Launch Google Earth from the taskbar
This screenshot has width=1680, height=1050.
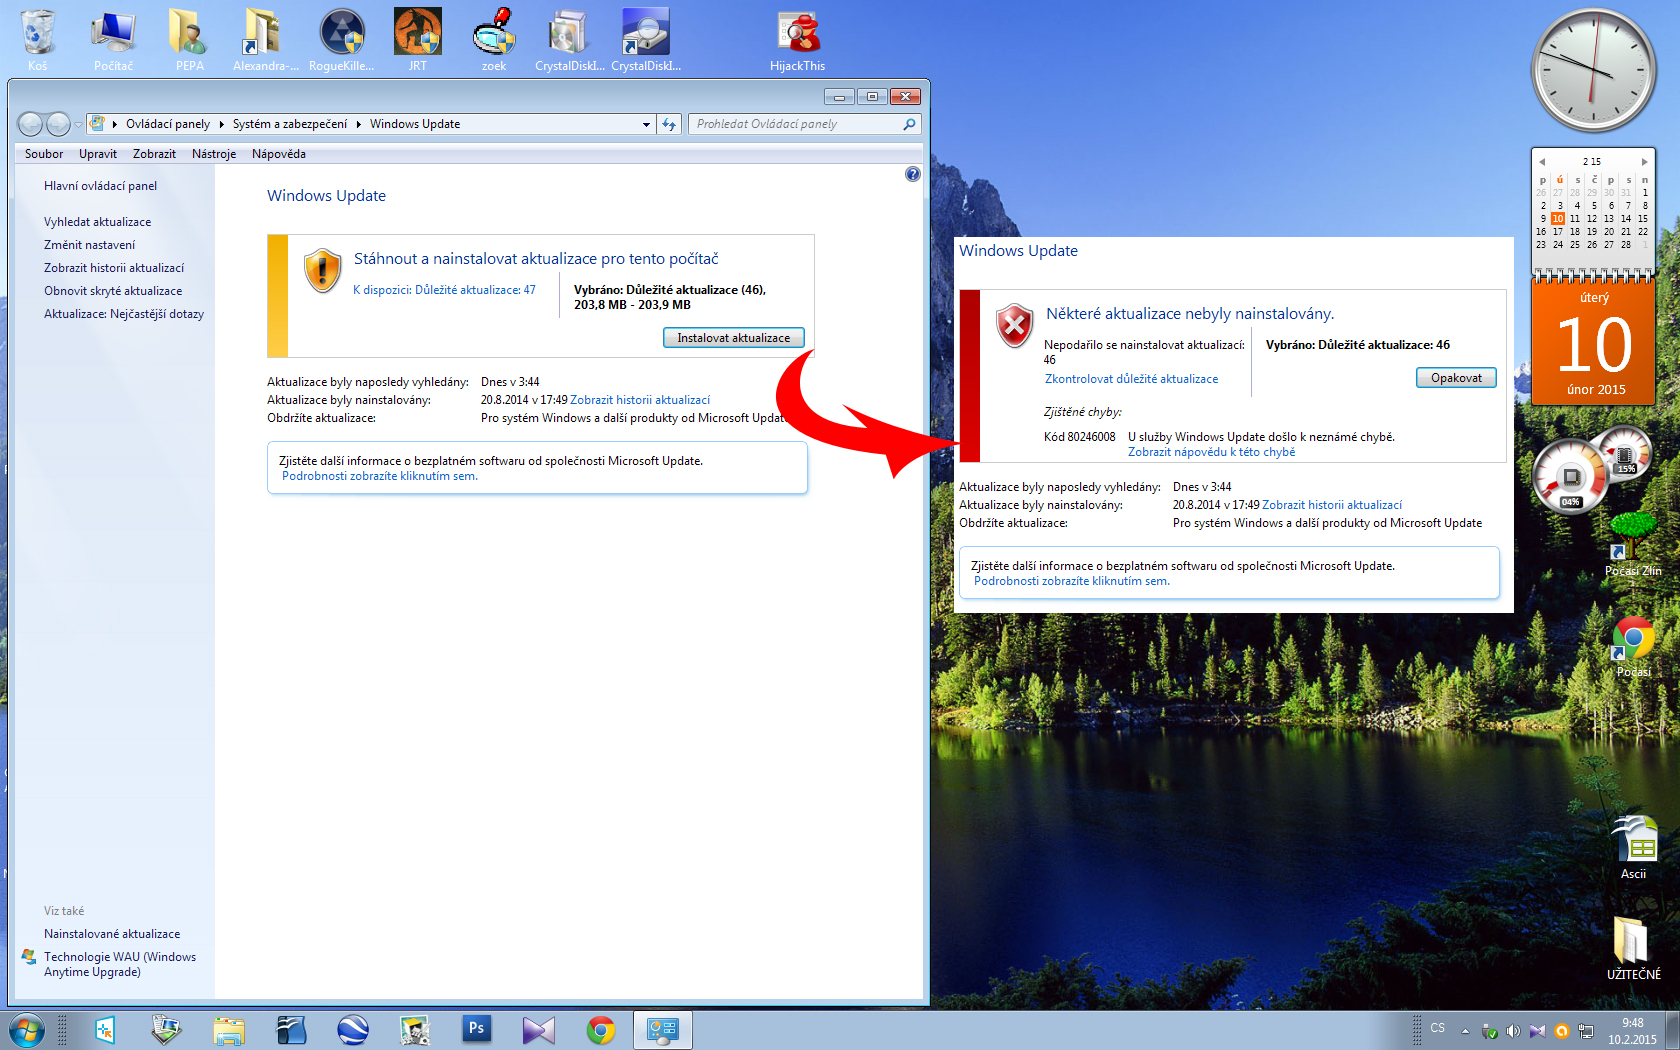(x=353, y=1030)
